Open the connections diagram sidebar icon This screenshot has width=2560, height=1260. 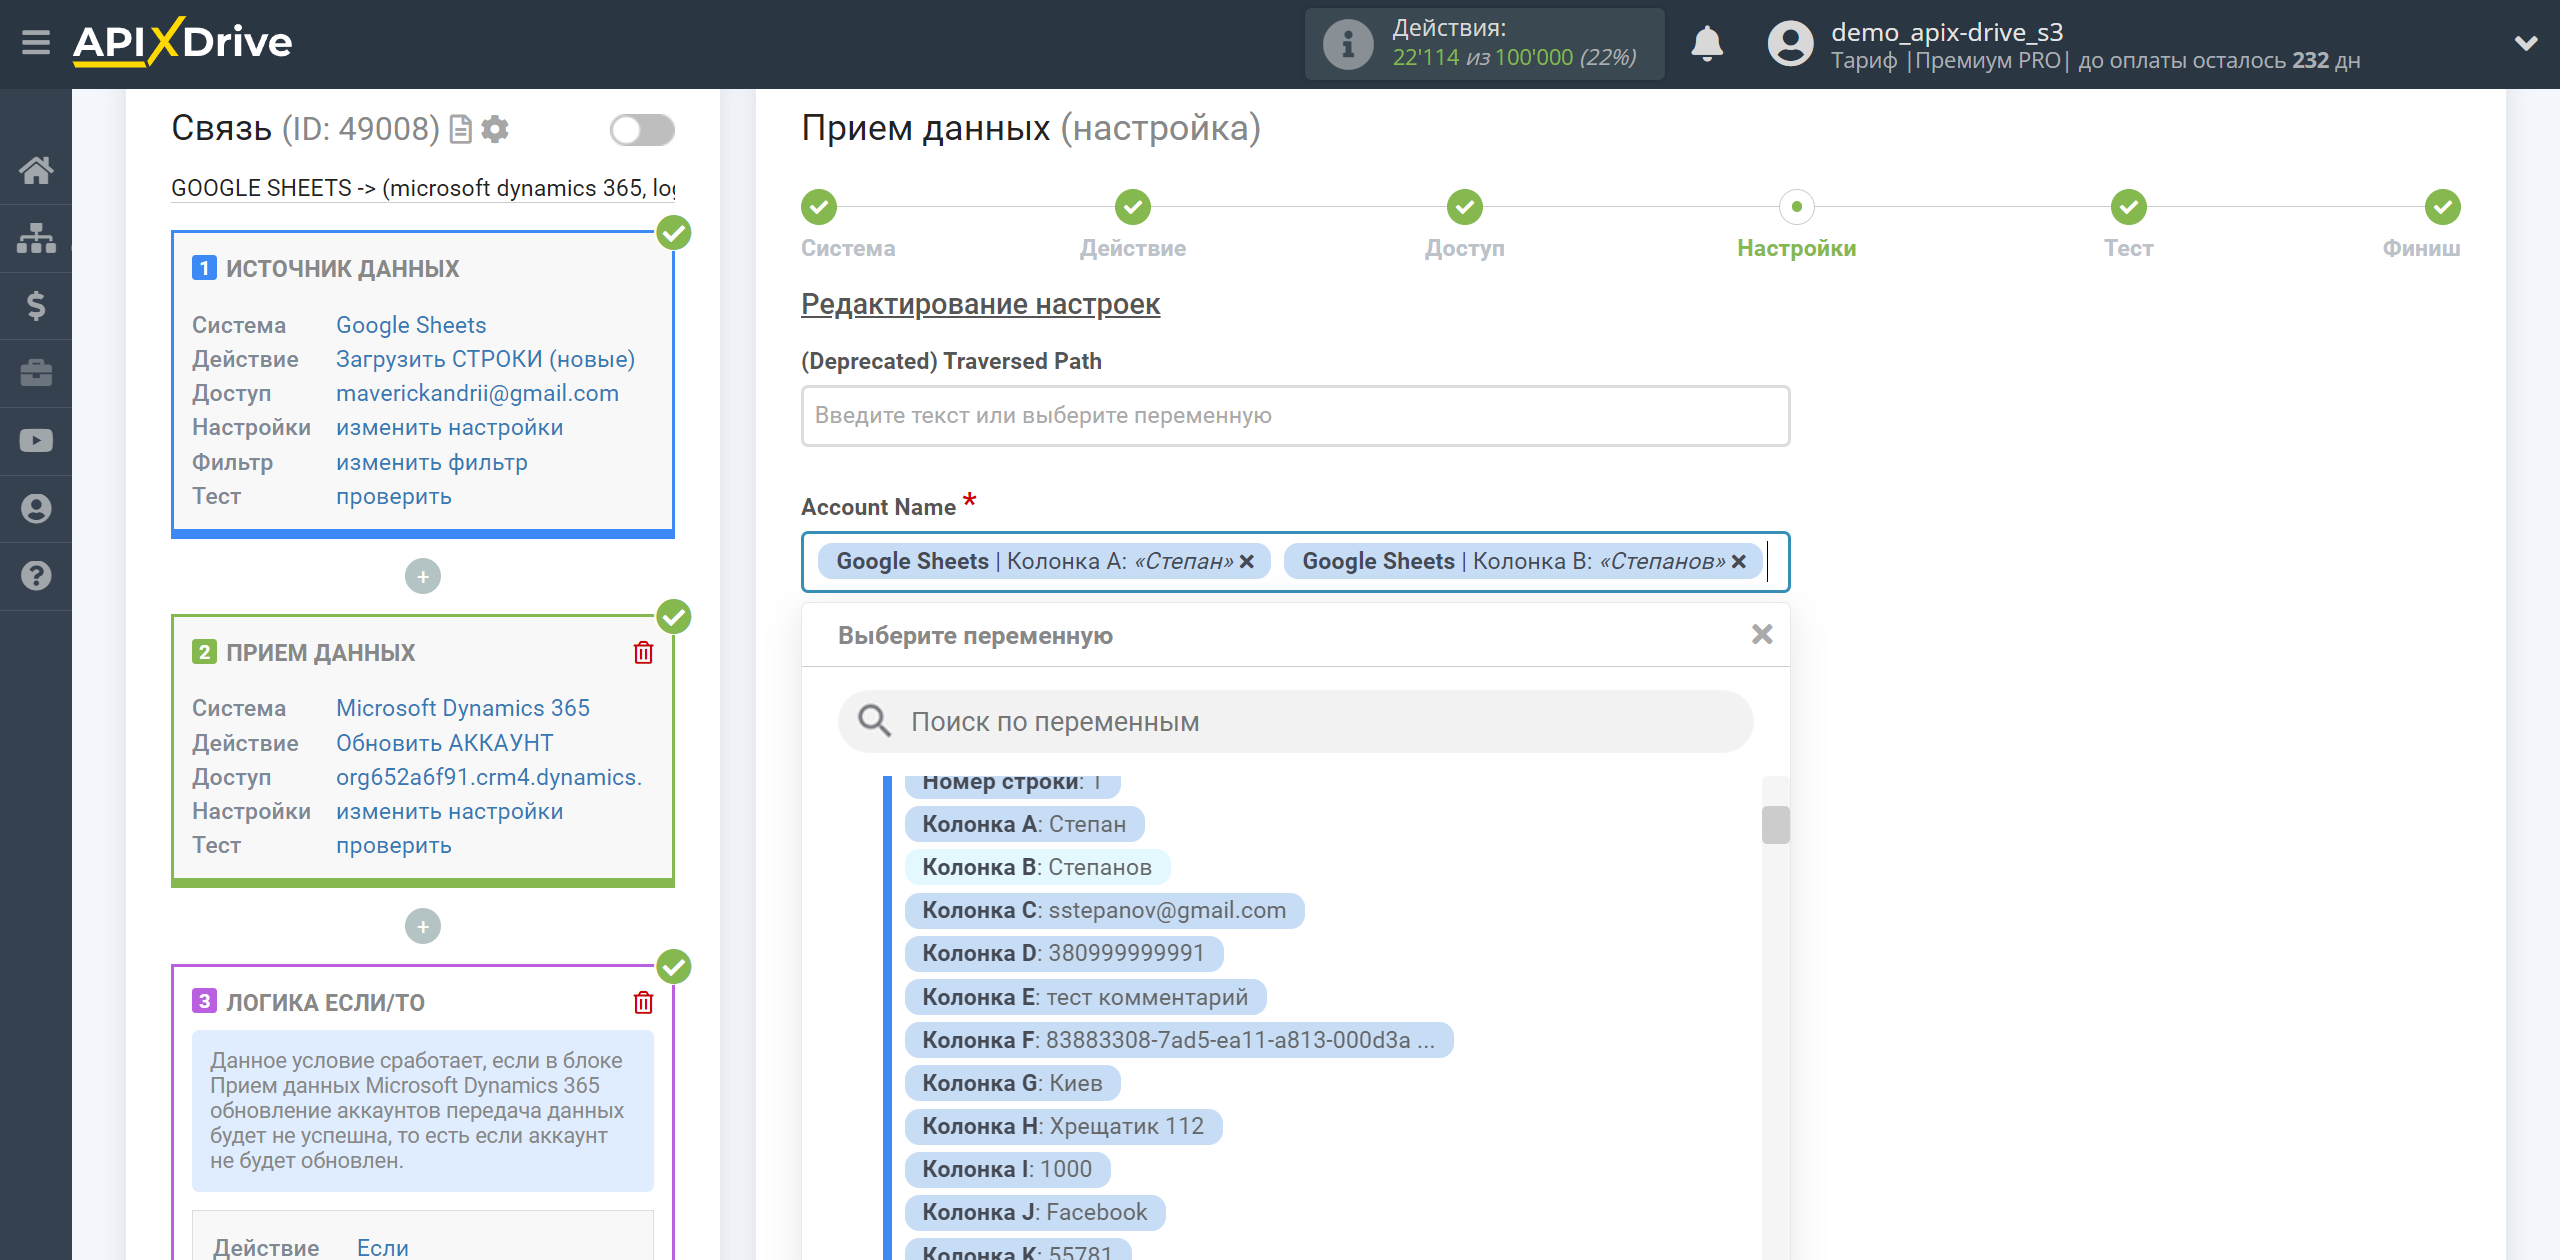[x=36, y=238]
